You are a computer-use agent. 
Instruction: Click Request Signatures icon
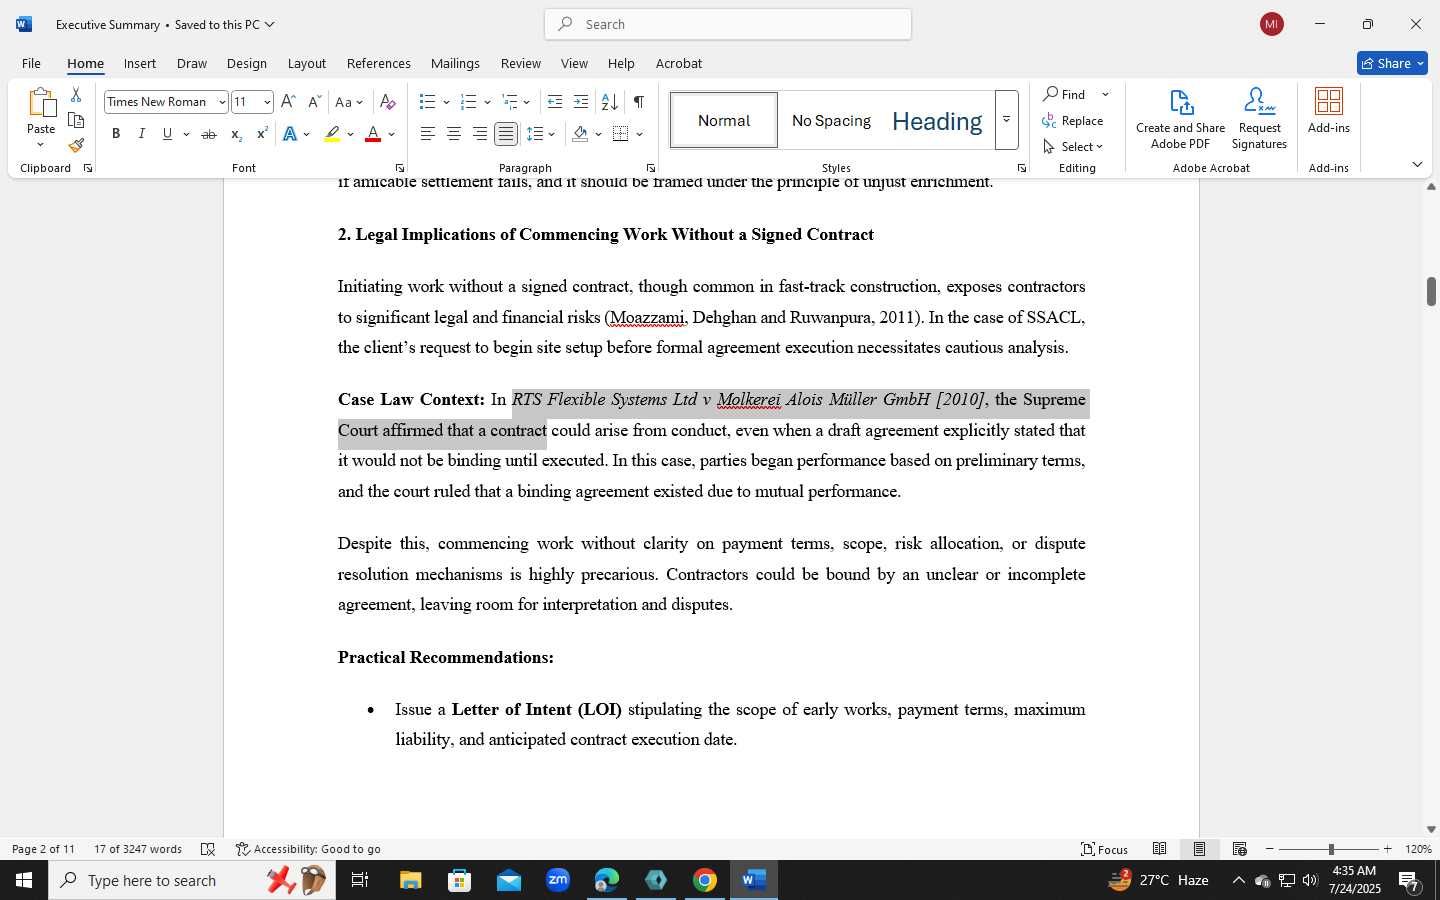pyautogui.click(x=1259, y=118)
